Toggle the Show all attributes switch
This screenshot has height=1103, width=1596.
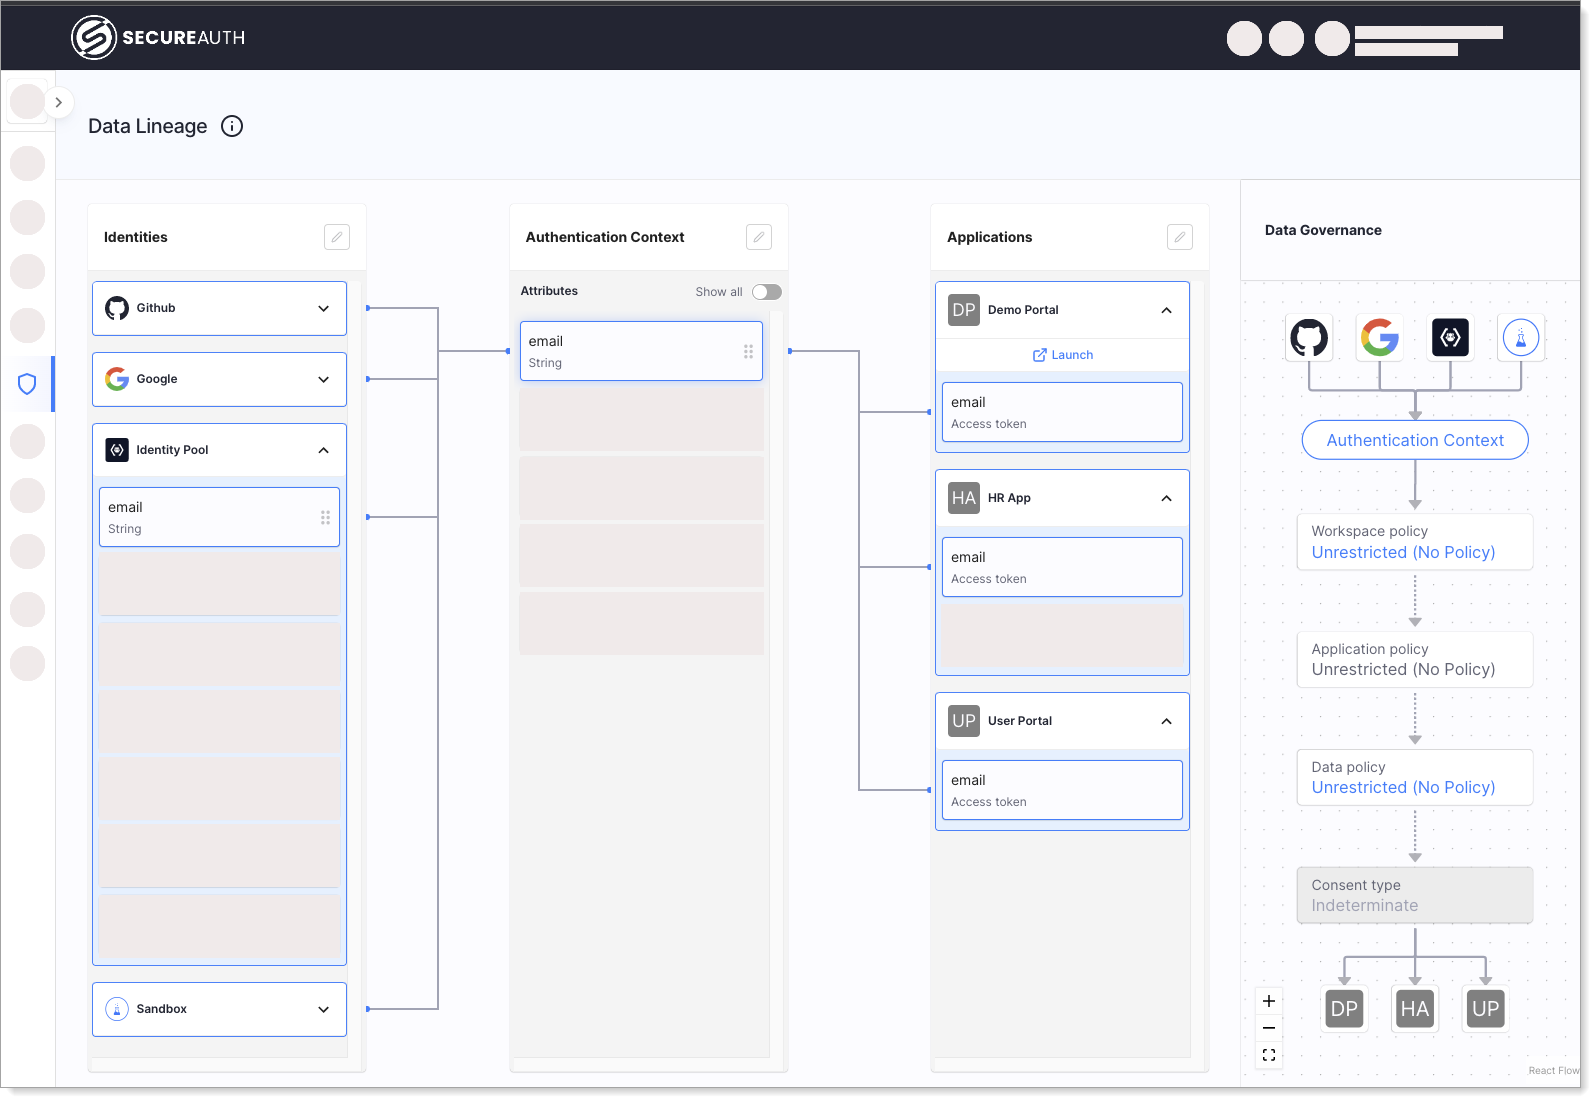tap(767, 292)
